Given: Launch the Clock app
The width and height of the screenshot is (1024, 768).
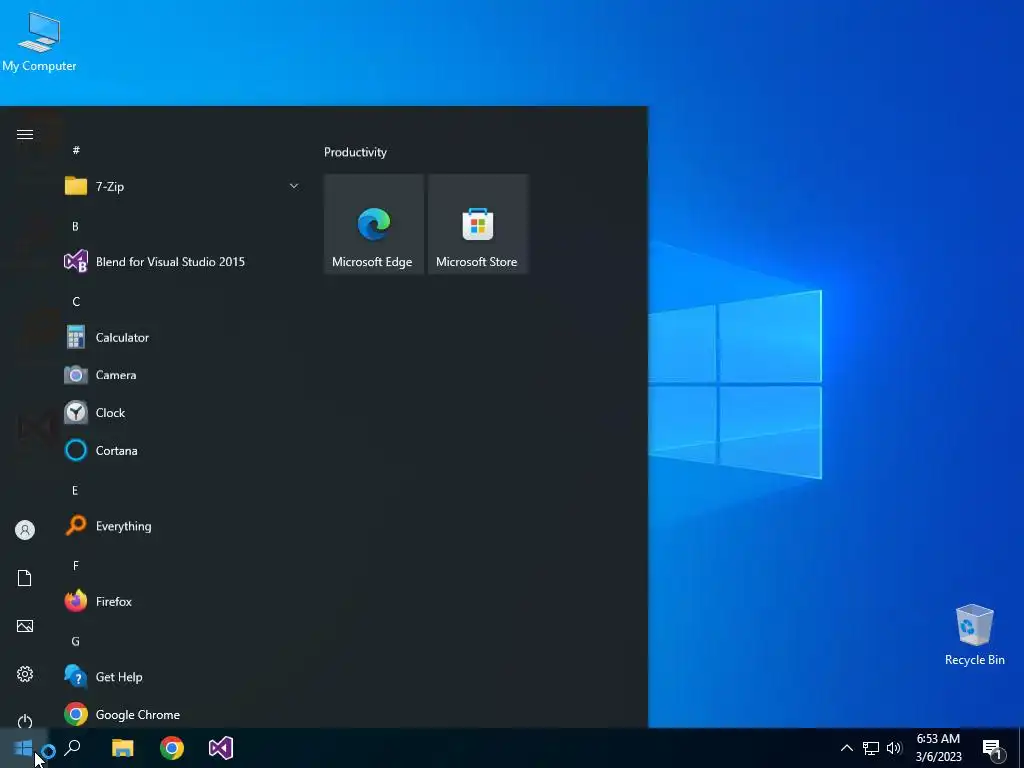Looking at the screenshot, I should 182,413.
